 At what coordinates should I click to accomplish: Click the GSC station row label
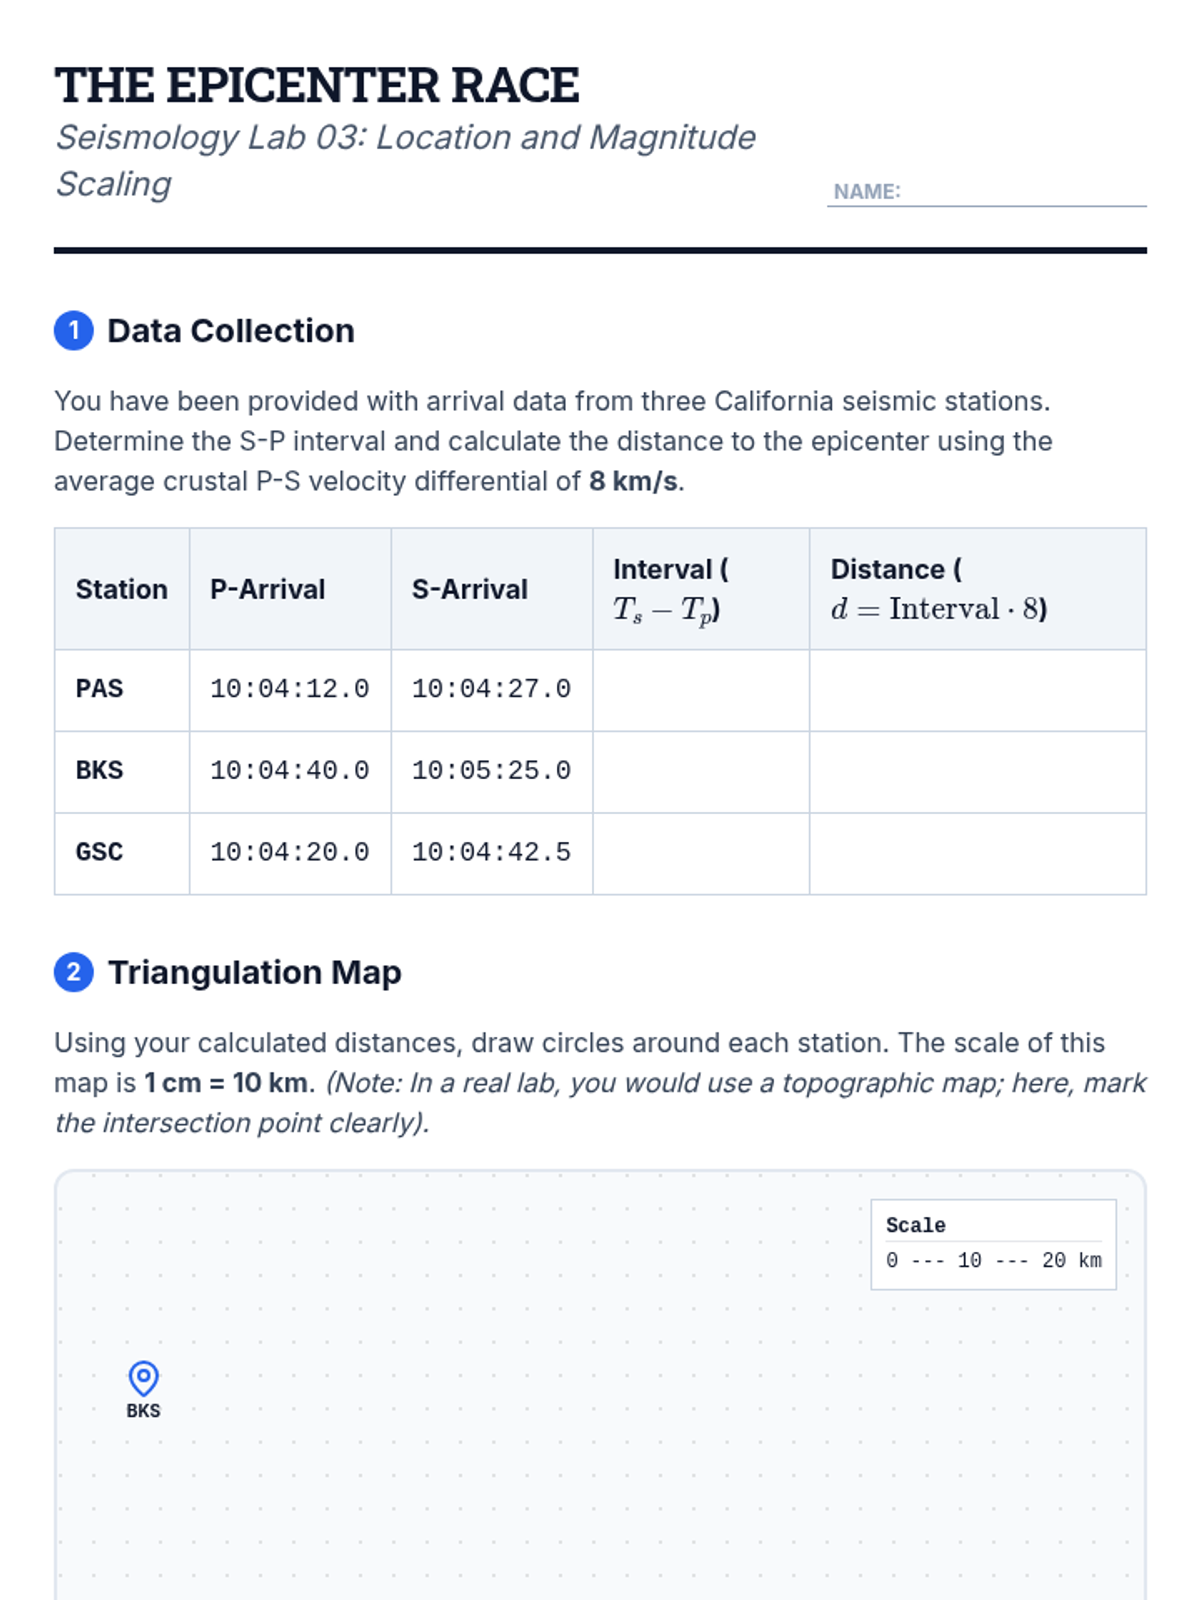point(100,853)
